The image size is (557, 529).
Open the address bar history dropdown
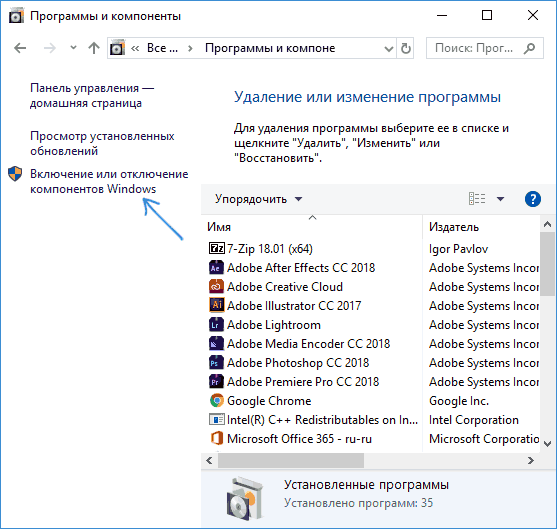[389, 48]
